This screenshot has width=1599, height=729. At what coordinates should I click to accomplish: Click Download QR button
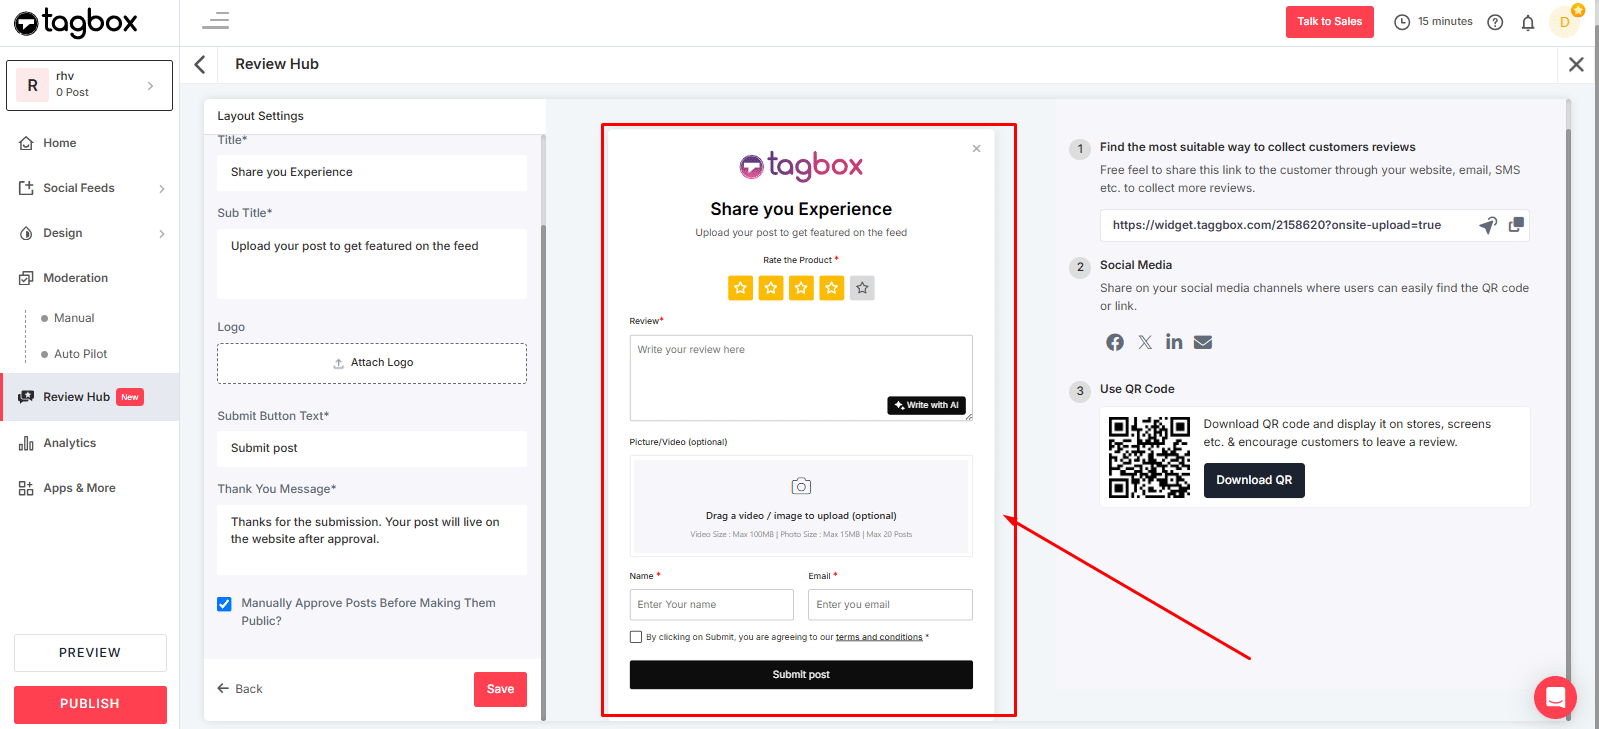[1254, 480]
